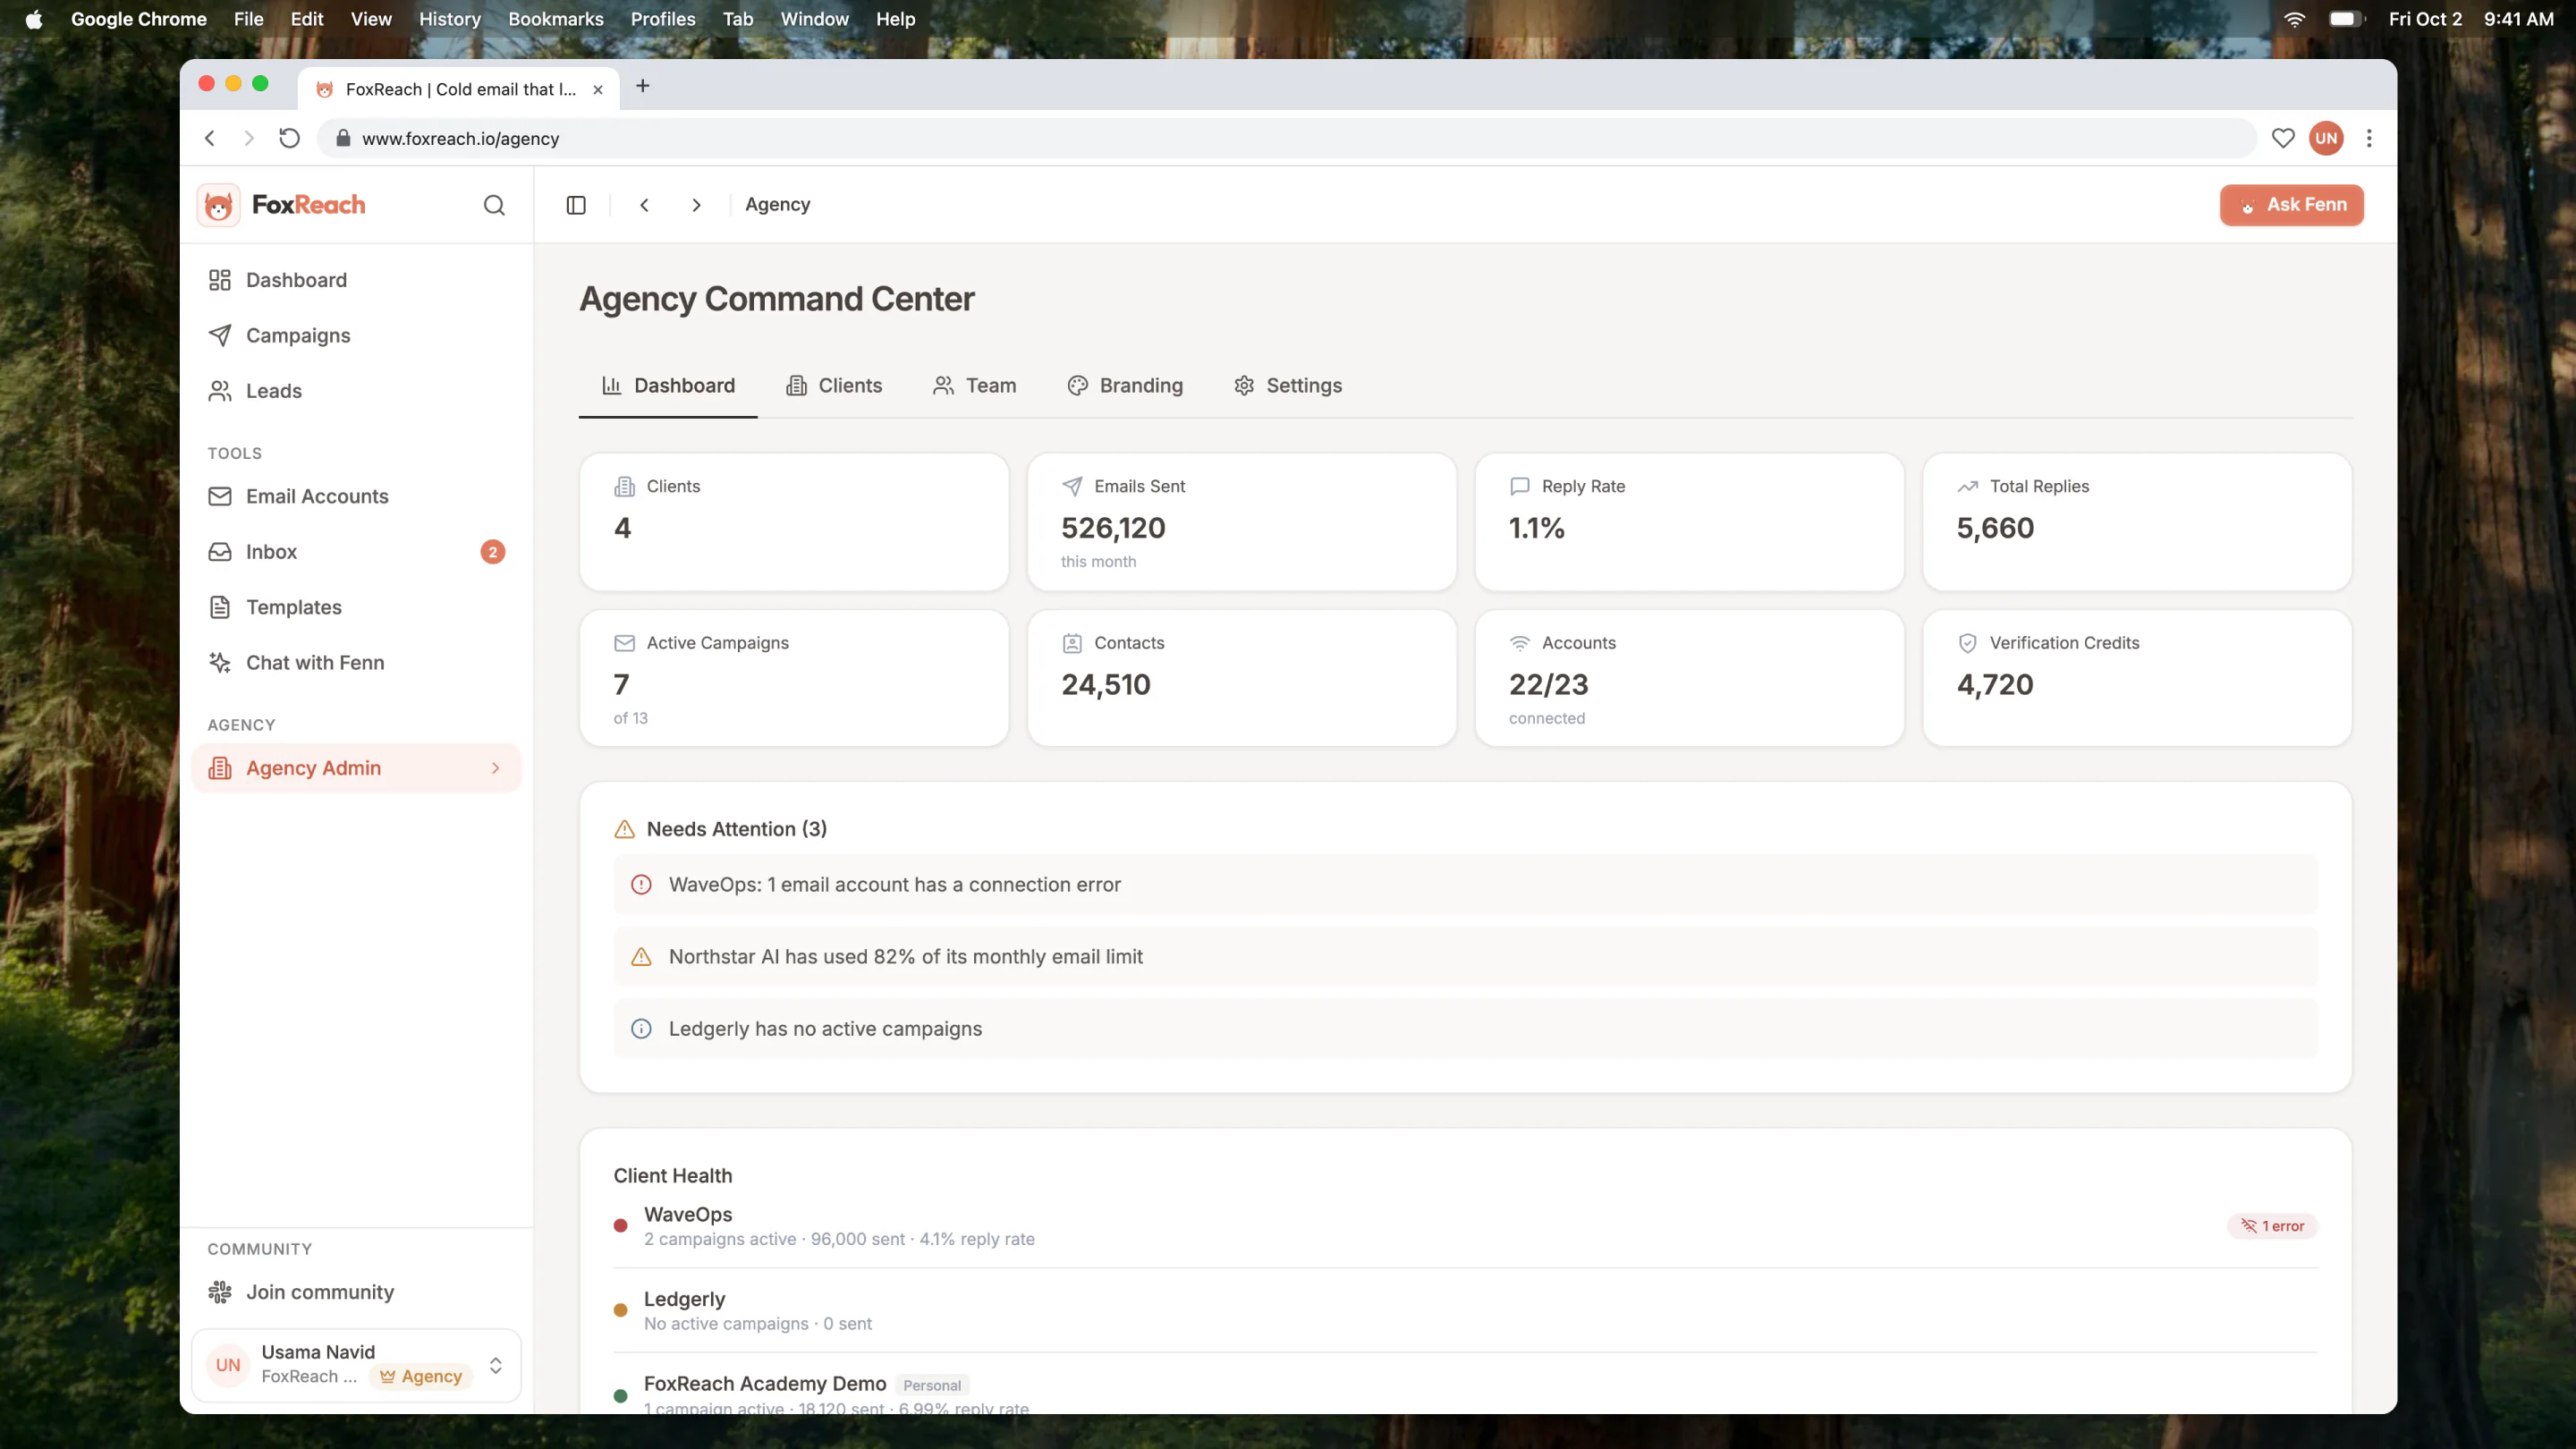Screen dimensions: 2576x1449
Task: Open the WaveOps client health row
Action: (x=1465, y=1226)
